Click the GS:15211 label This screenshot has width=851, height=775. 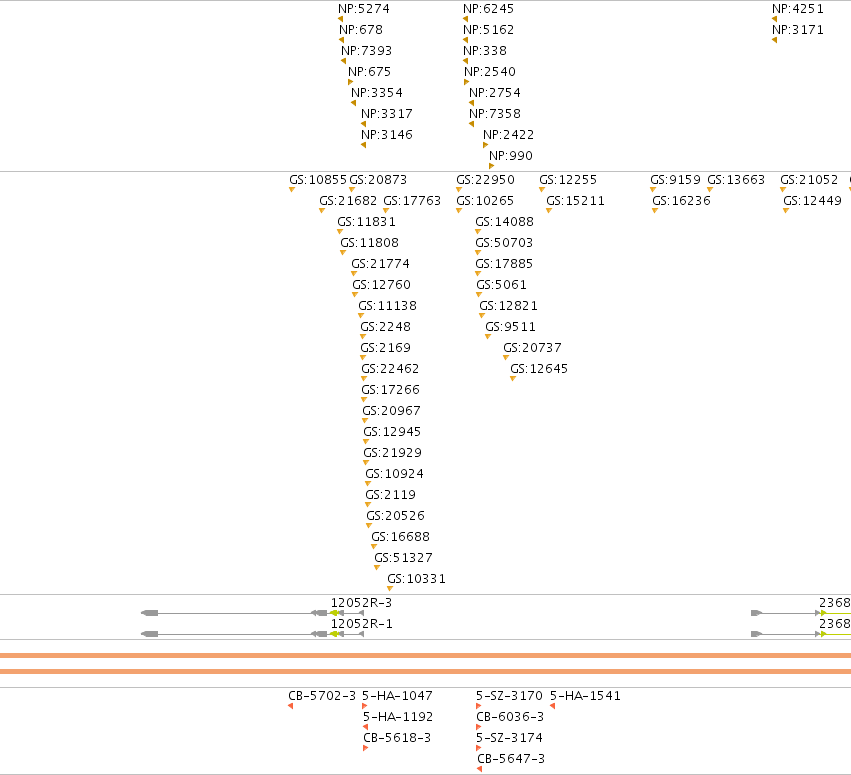(x=575, y=201)
